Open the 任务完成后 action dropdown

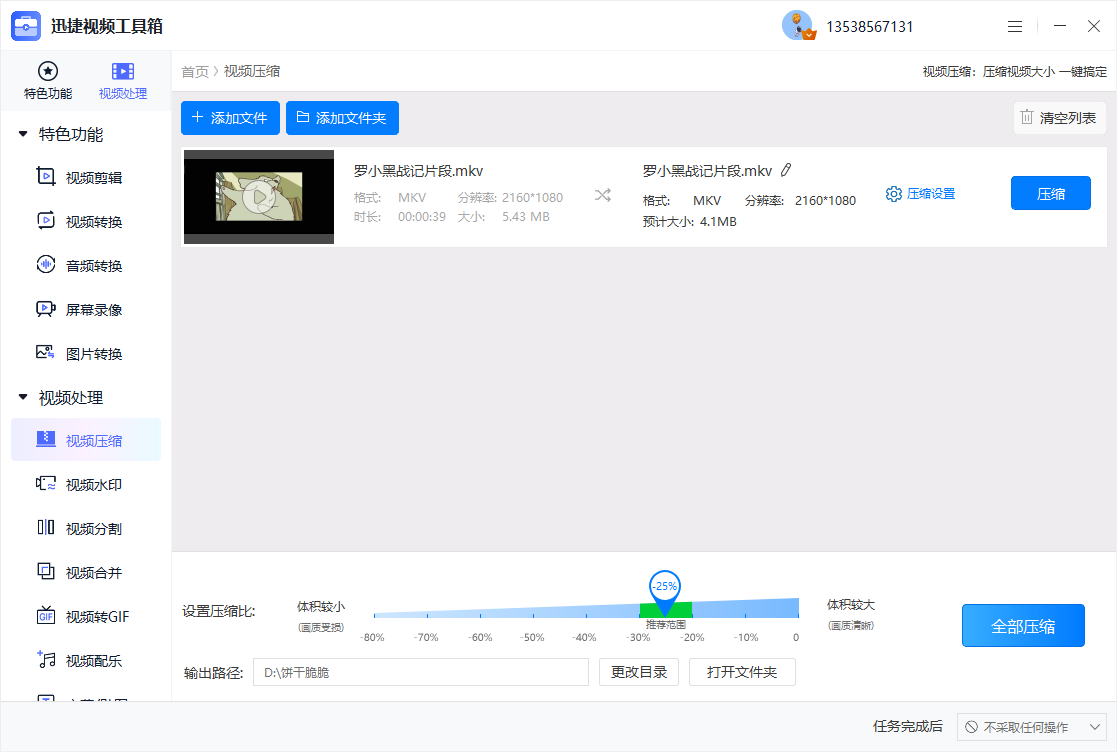point(1031,727)
